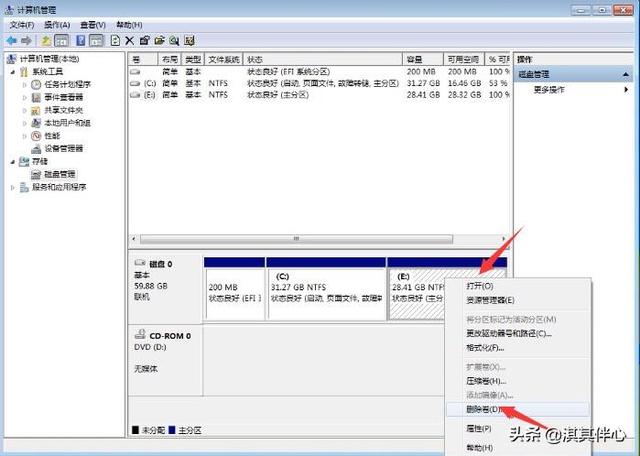The image size is (640, 456).
Task: Select 磁盘管理 in the tree
Action: tap(60, 174)
